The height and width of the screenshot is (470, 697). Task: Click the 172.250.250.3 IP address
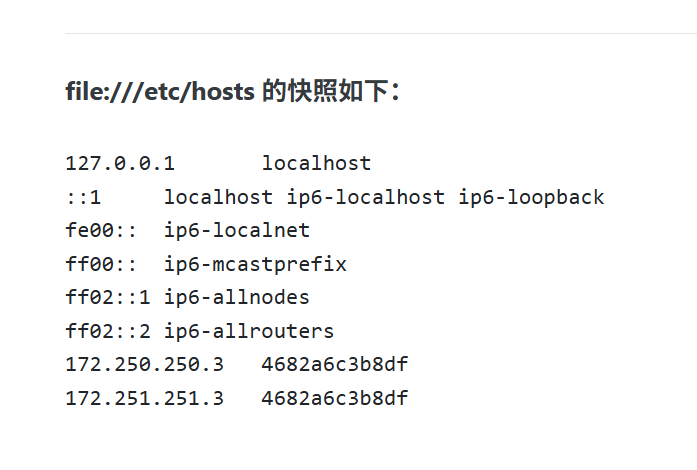[x=144, y=364]
